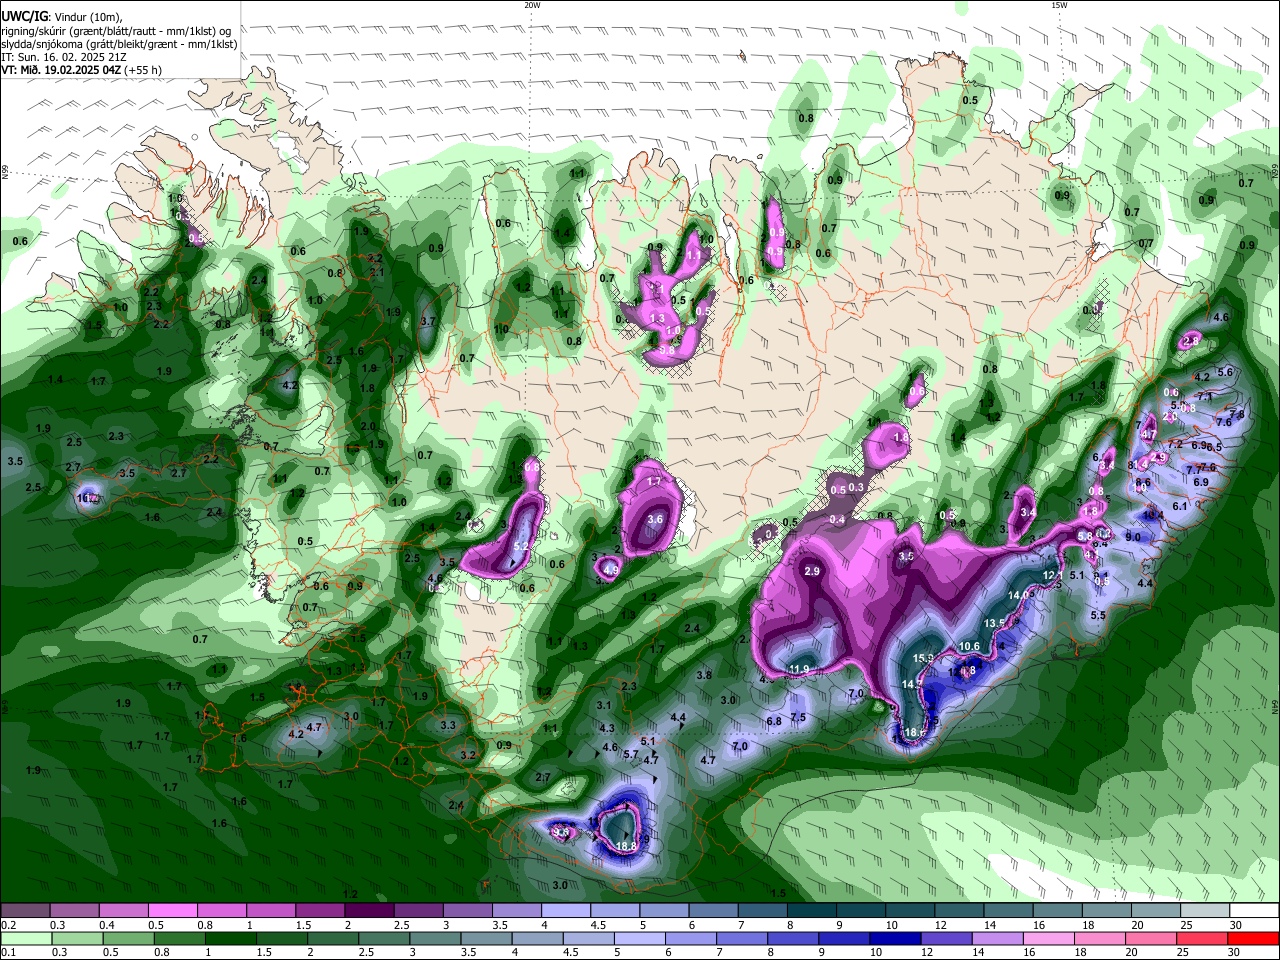Click the light lavender 4 swatch in the snow legend
Image resolution: width=1280 pixels, height=960 pixels.
coord(566,911)
